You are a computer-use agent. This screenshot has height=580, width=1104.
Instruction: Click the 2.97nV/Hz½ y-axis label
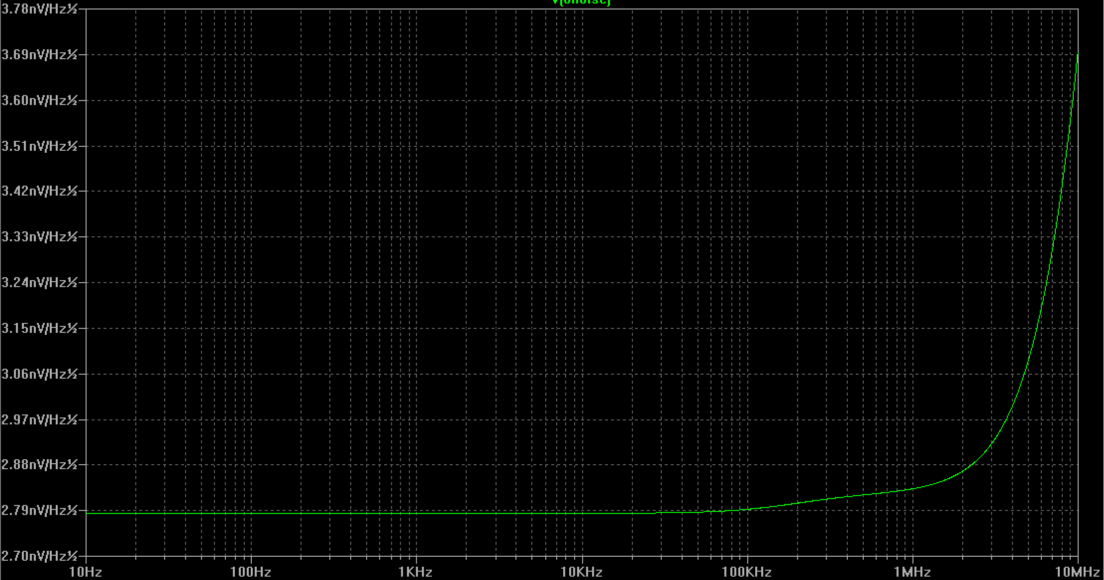coord(39,420)
